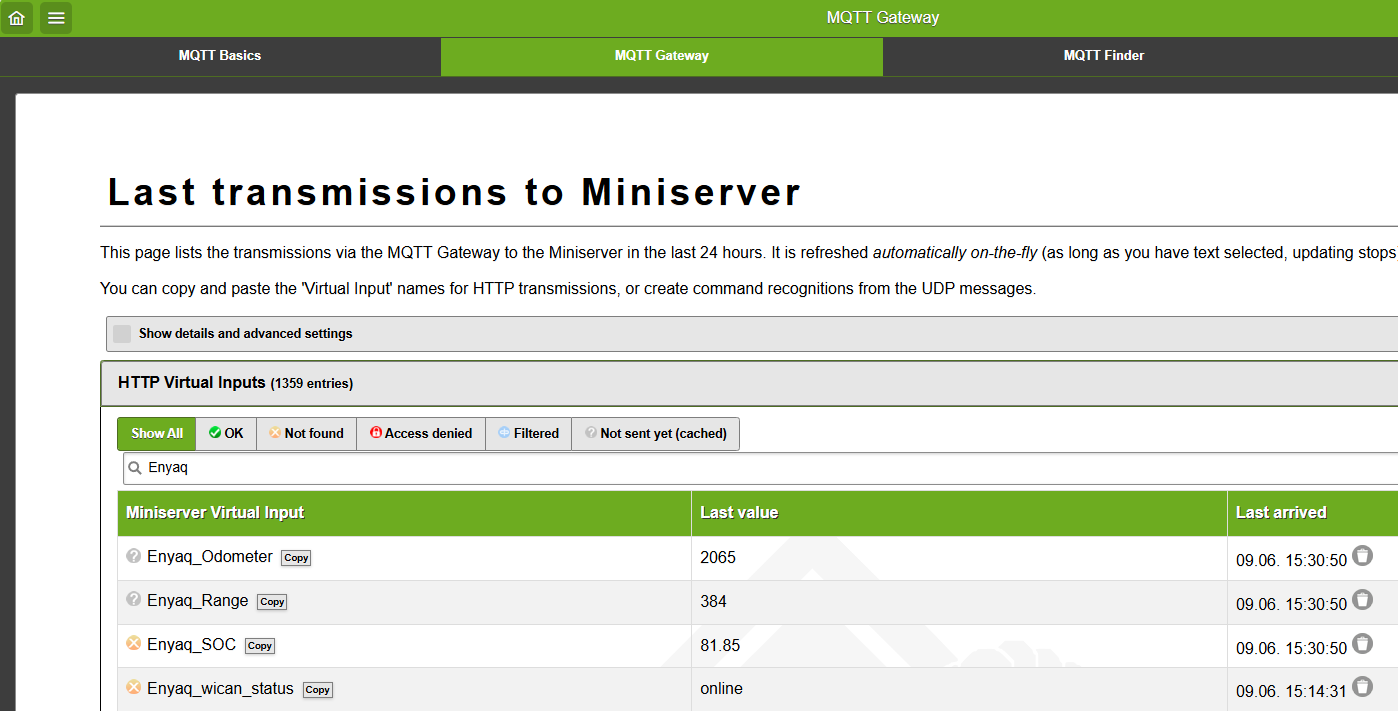Image resolution: width=1398 pixels, height=711 pixels.
Task: Click the Miniserver Virtual Input column header
Action: click(404, 513)
